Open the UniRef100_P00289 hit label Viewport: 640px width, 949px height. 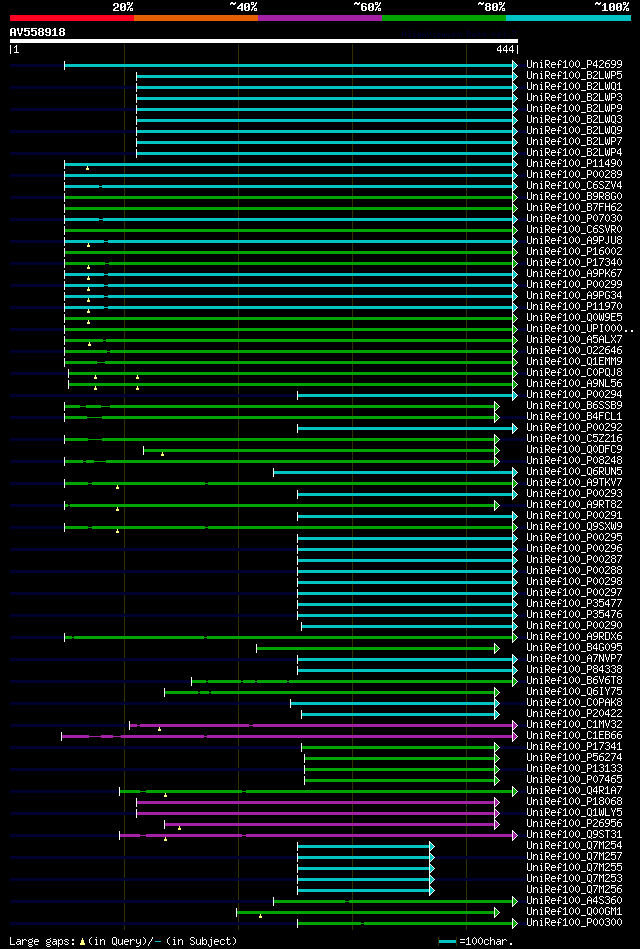(575, 174)
